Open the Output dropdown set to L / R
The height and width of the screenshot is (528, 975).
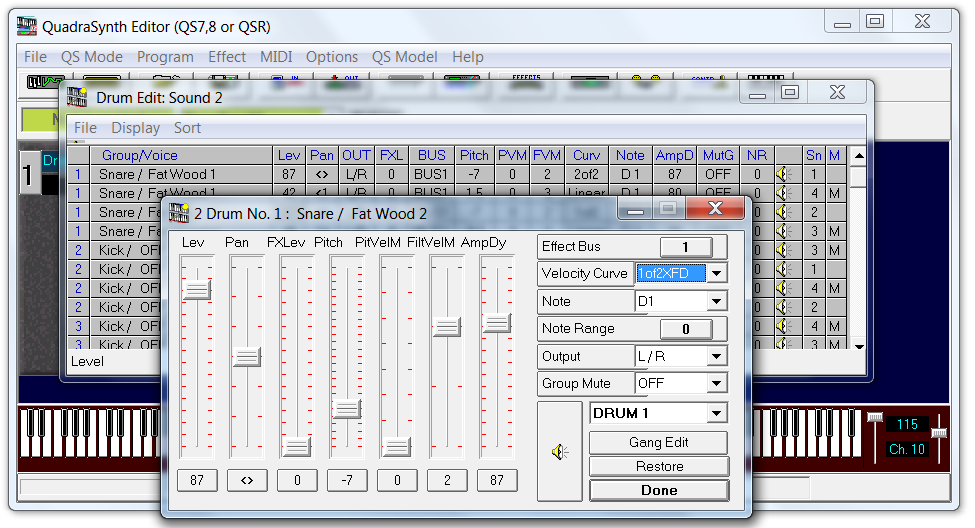[x=717, y=356]
